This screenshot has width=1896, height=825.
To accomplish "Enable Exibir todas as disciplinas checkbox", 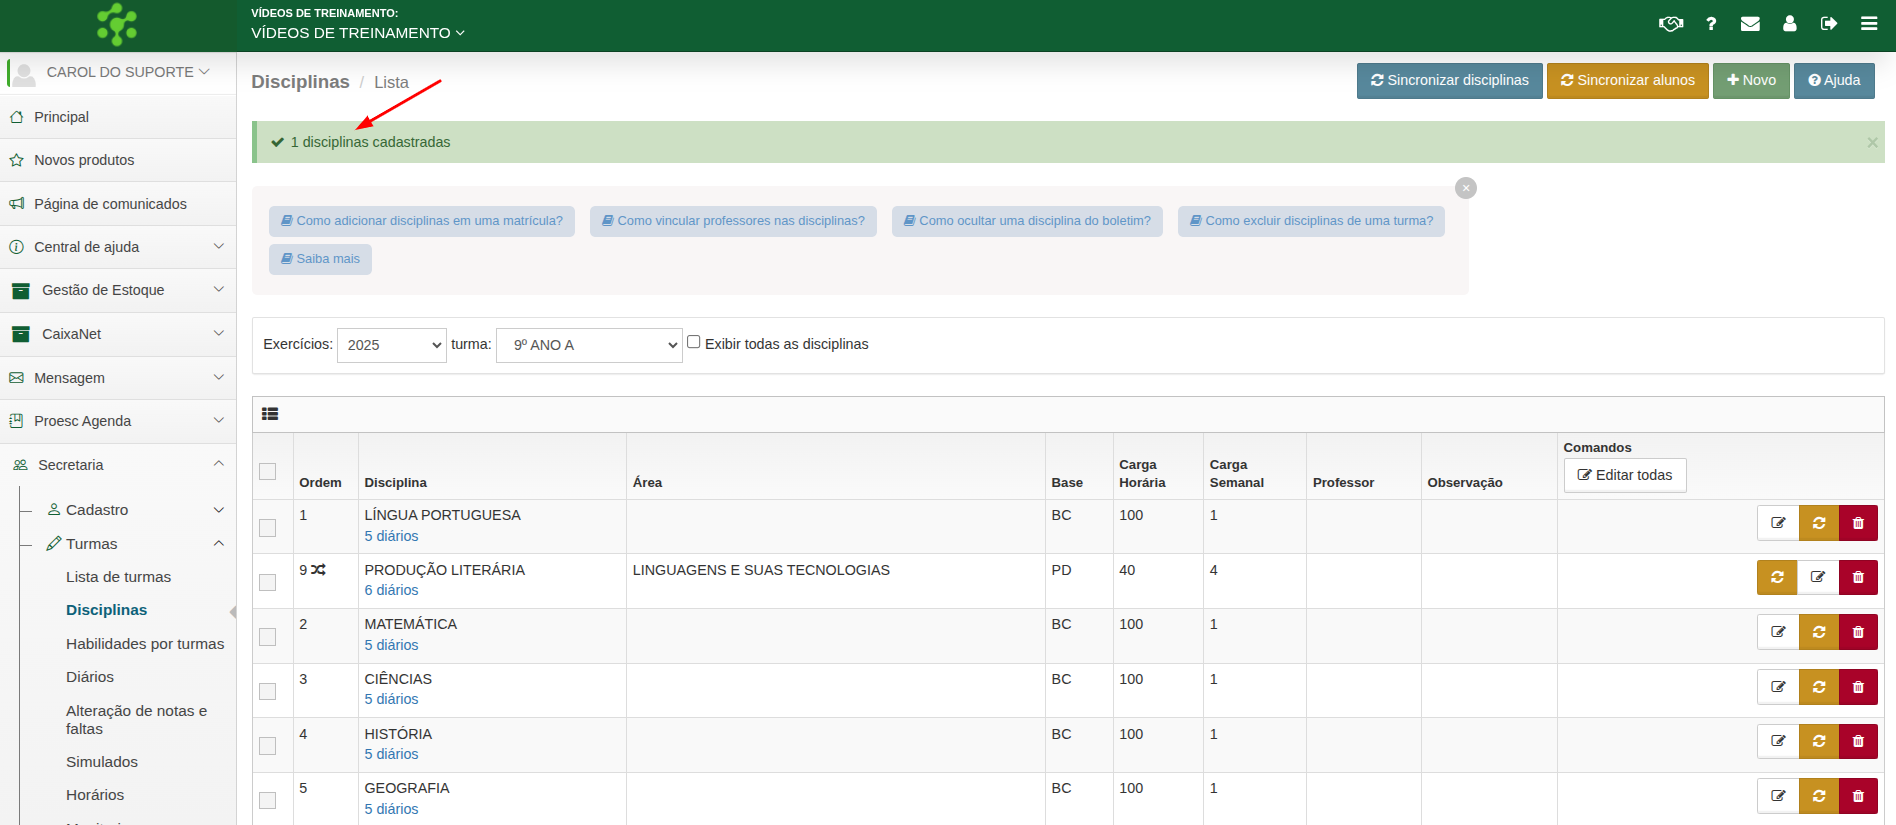I will point(693,342).
